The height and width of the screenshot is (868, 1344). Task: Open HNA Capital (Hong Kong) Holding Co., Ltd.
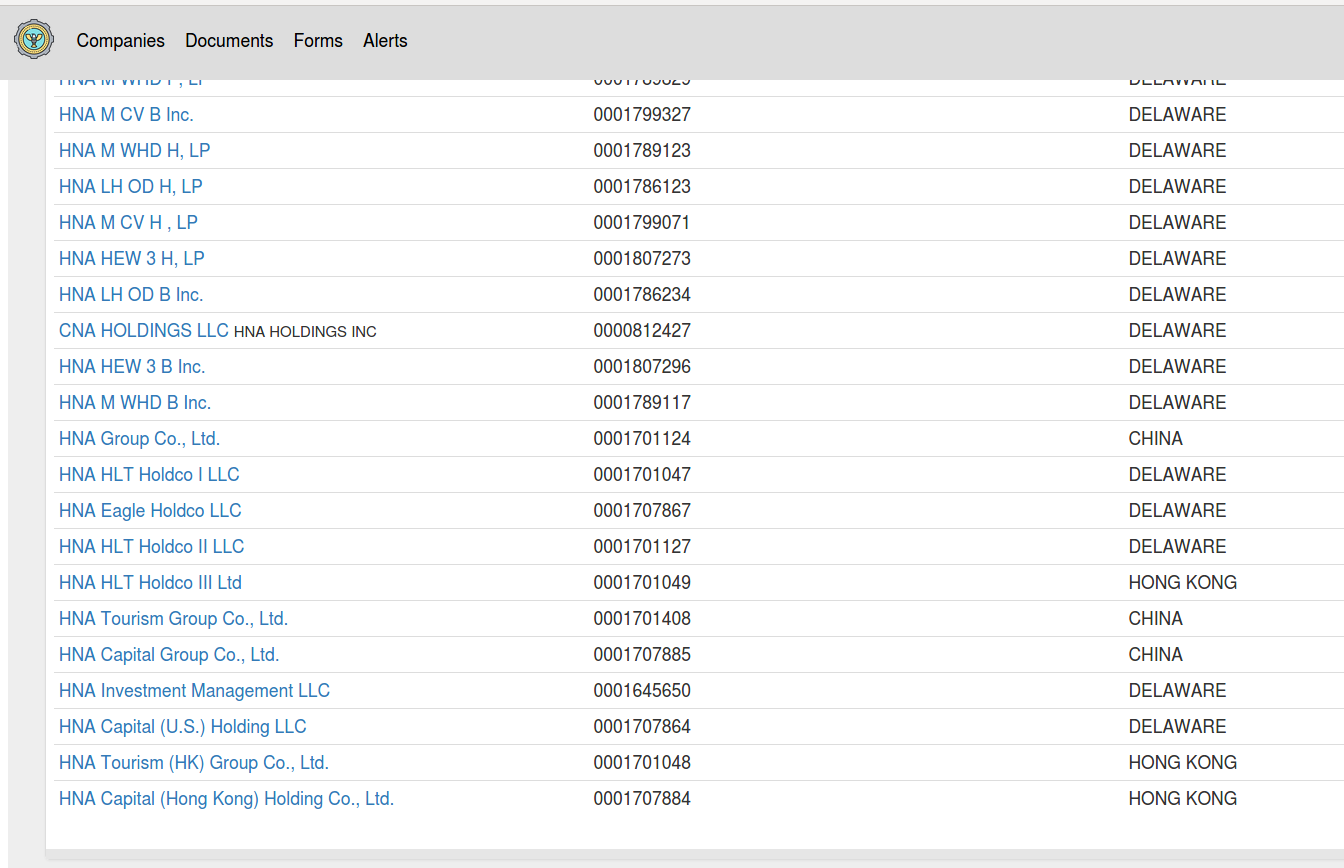tap(226, 799)
